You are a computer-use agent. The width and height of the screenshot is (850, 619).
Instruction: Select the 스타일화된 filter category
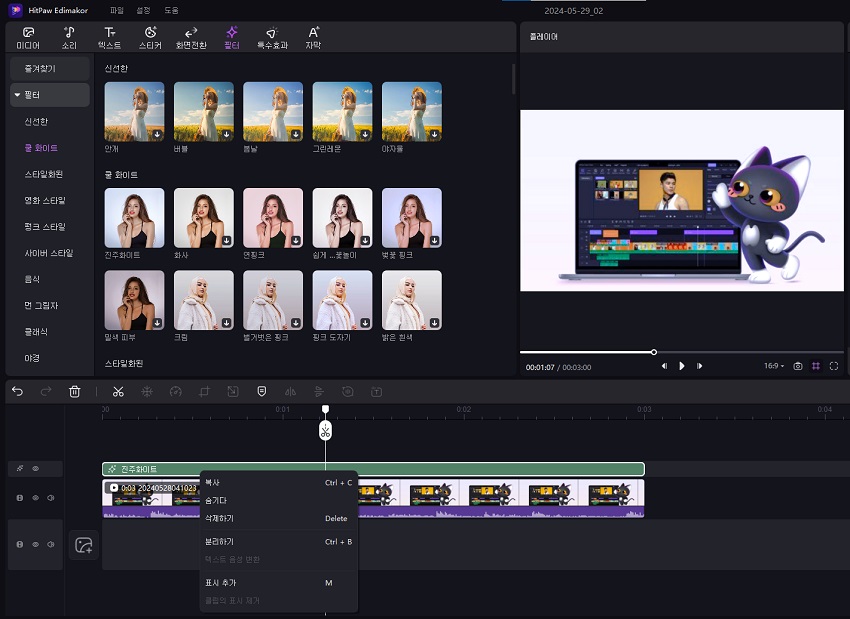[43, 174]
